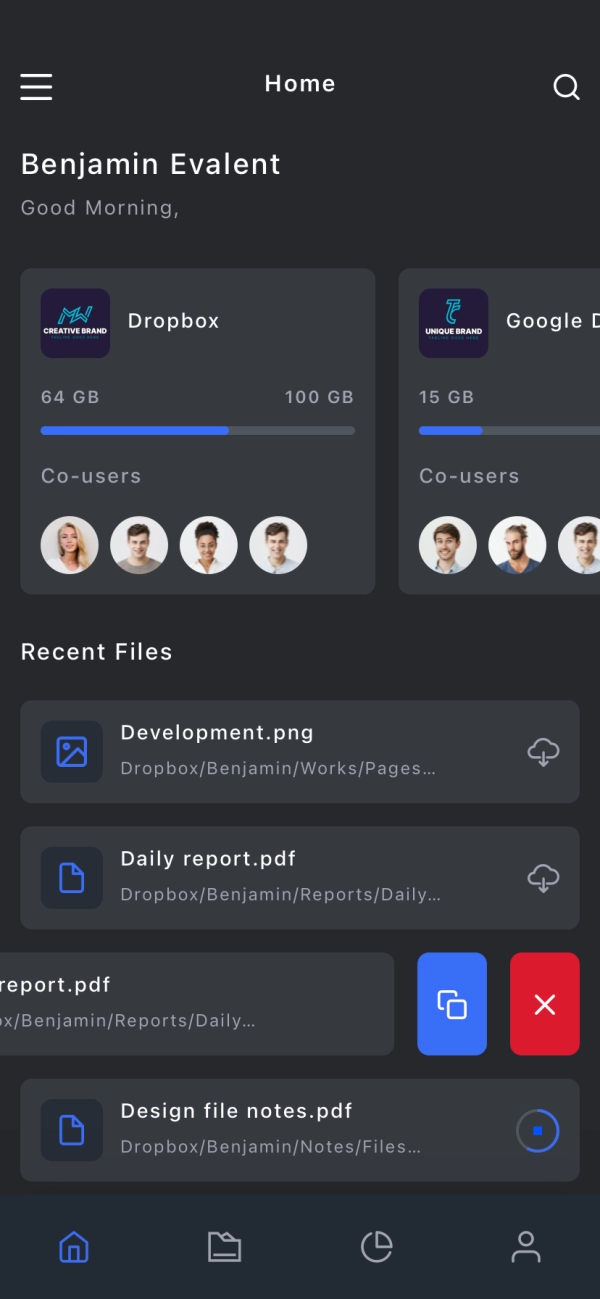Screen dimensions: 600x1299
Task: Click the Dropbox storage progress bar
Action: (198, 430)
